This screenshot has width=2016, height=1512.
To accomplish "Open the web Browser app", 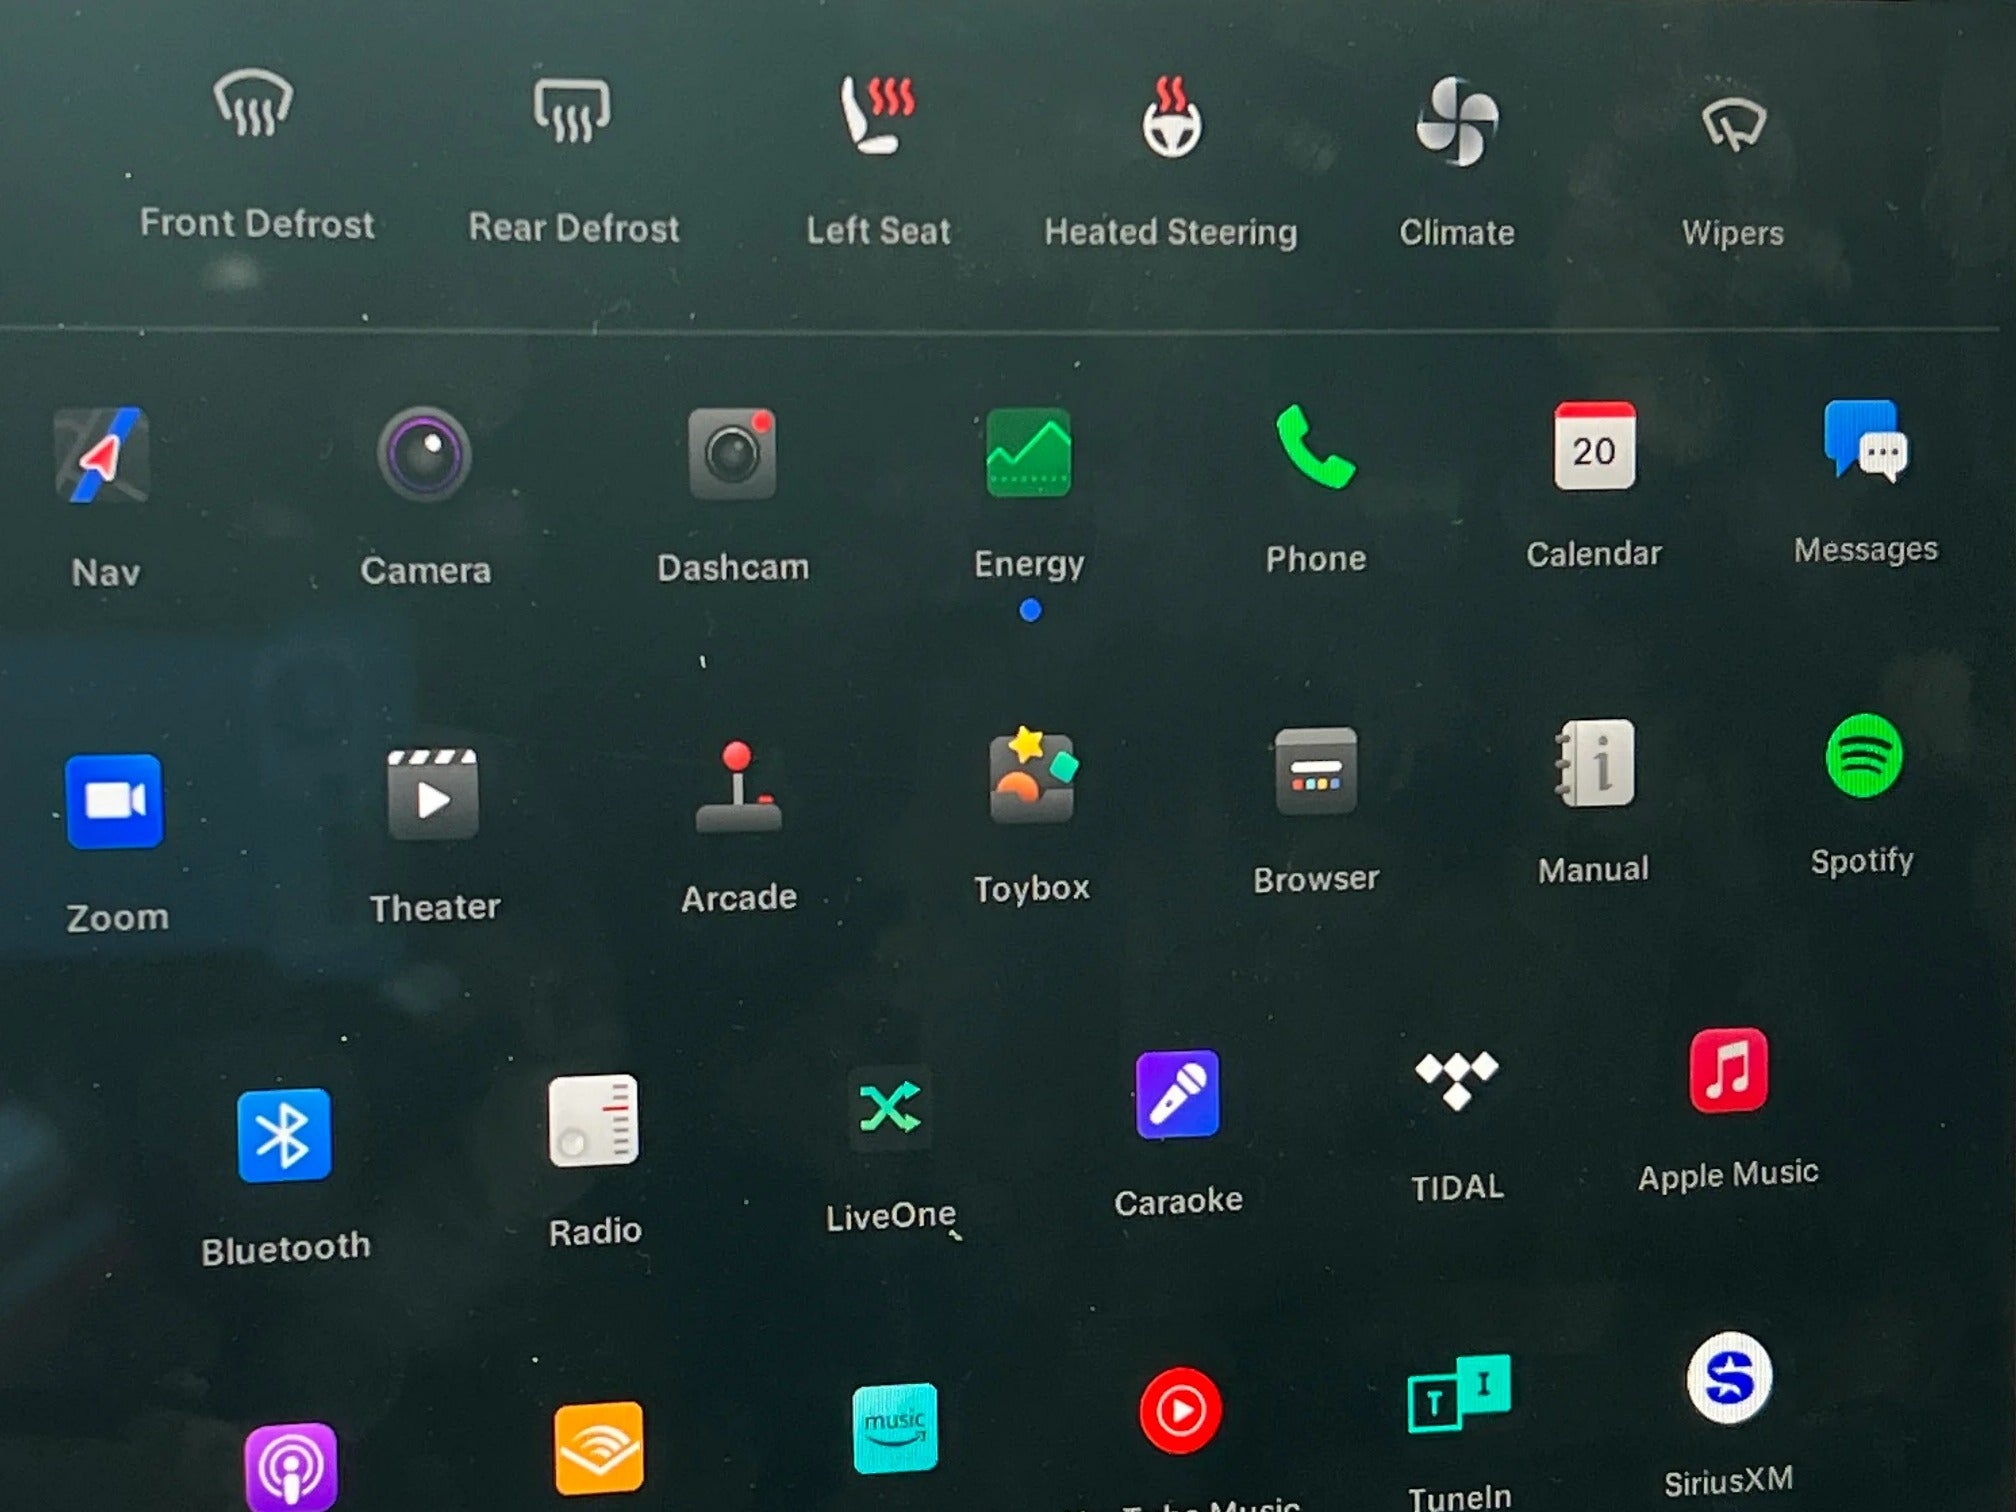I will coord(1316,771).
